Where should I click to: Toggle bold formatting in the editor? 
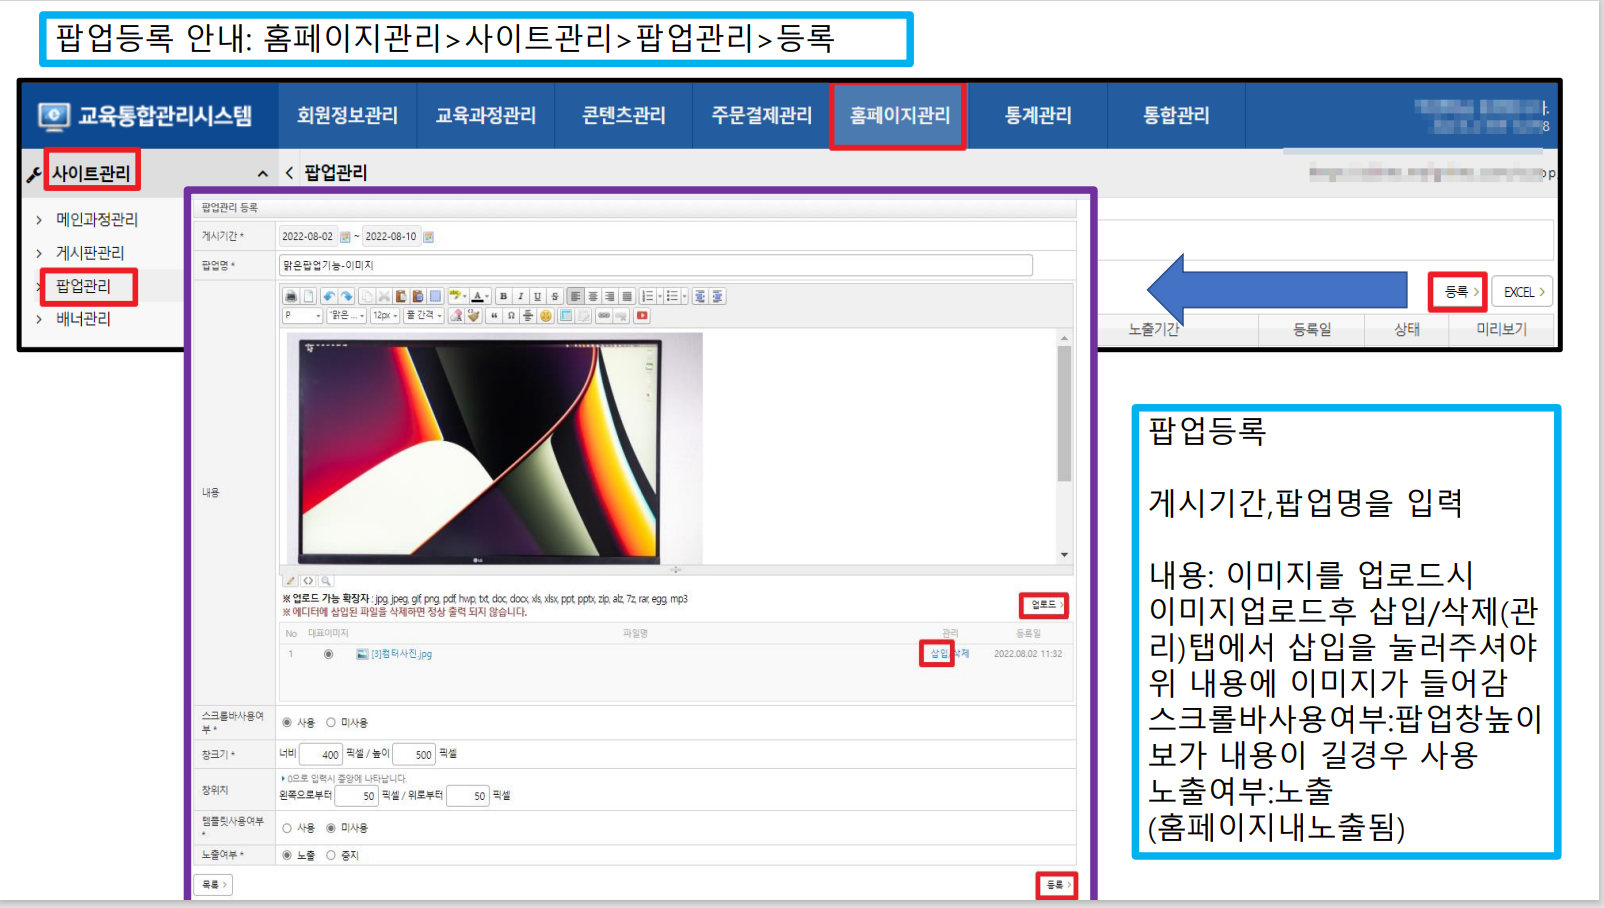point(503,296)
